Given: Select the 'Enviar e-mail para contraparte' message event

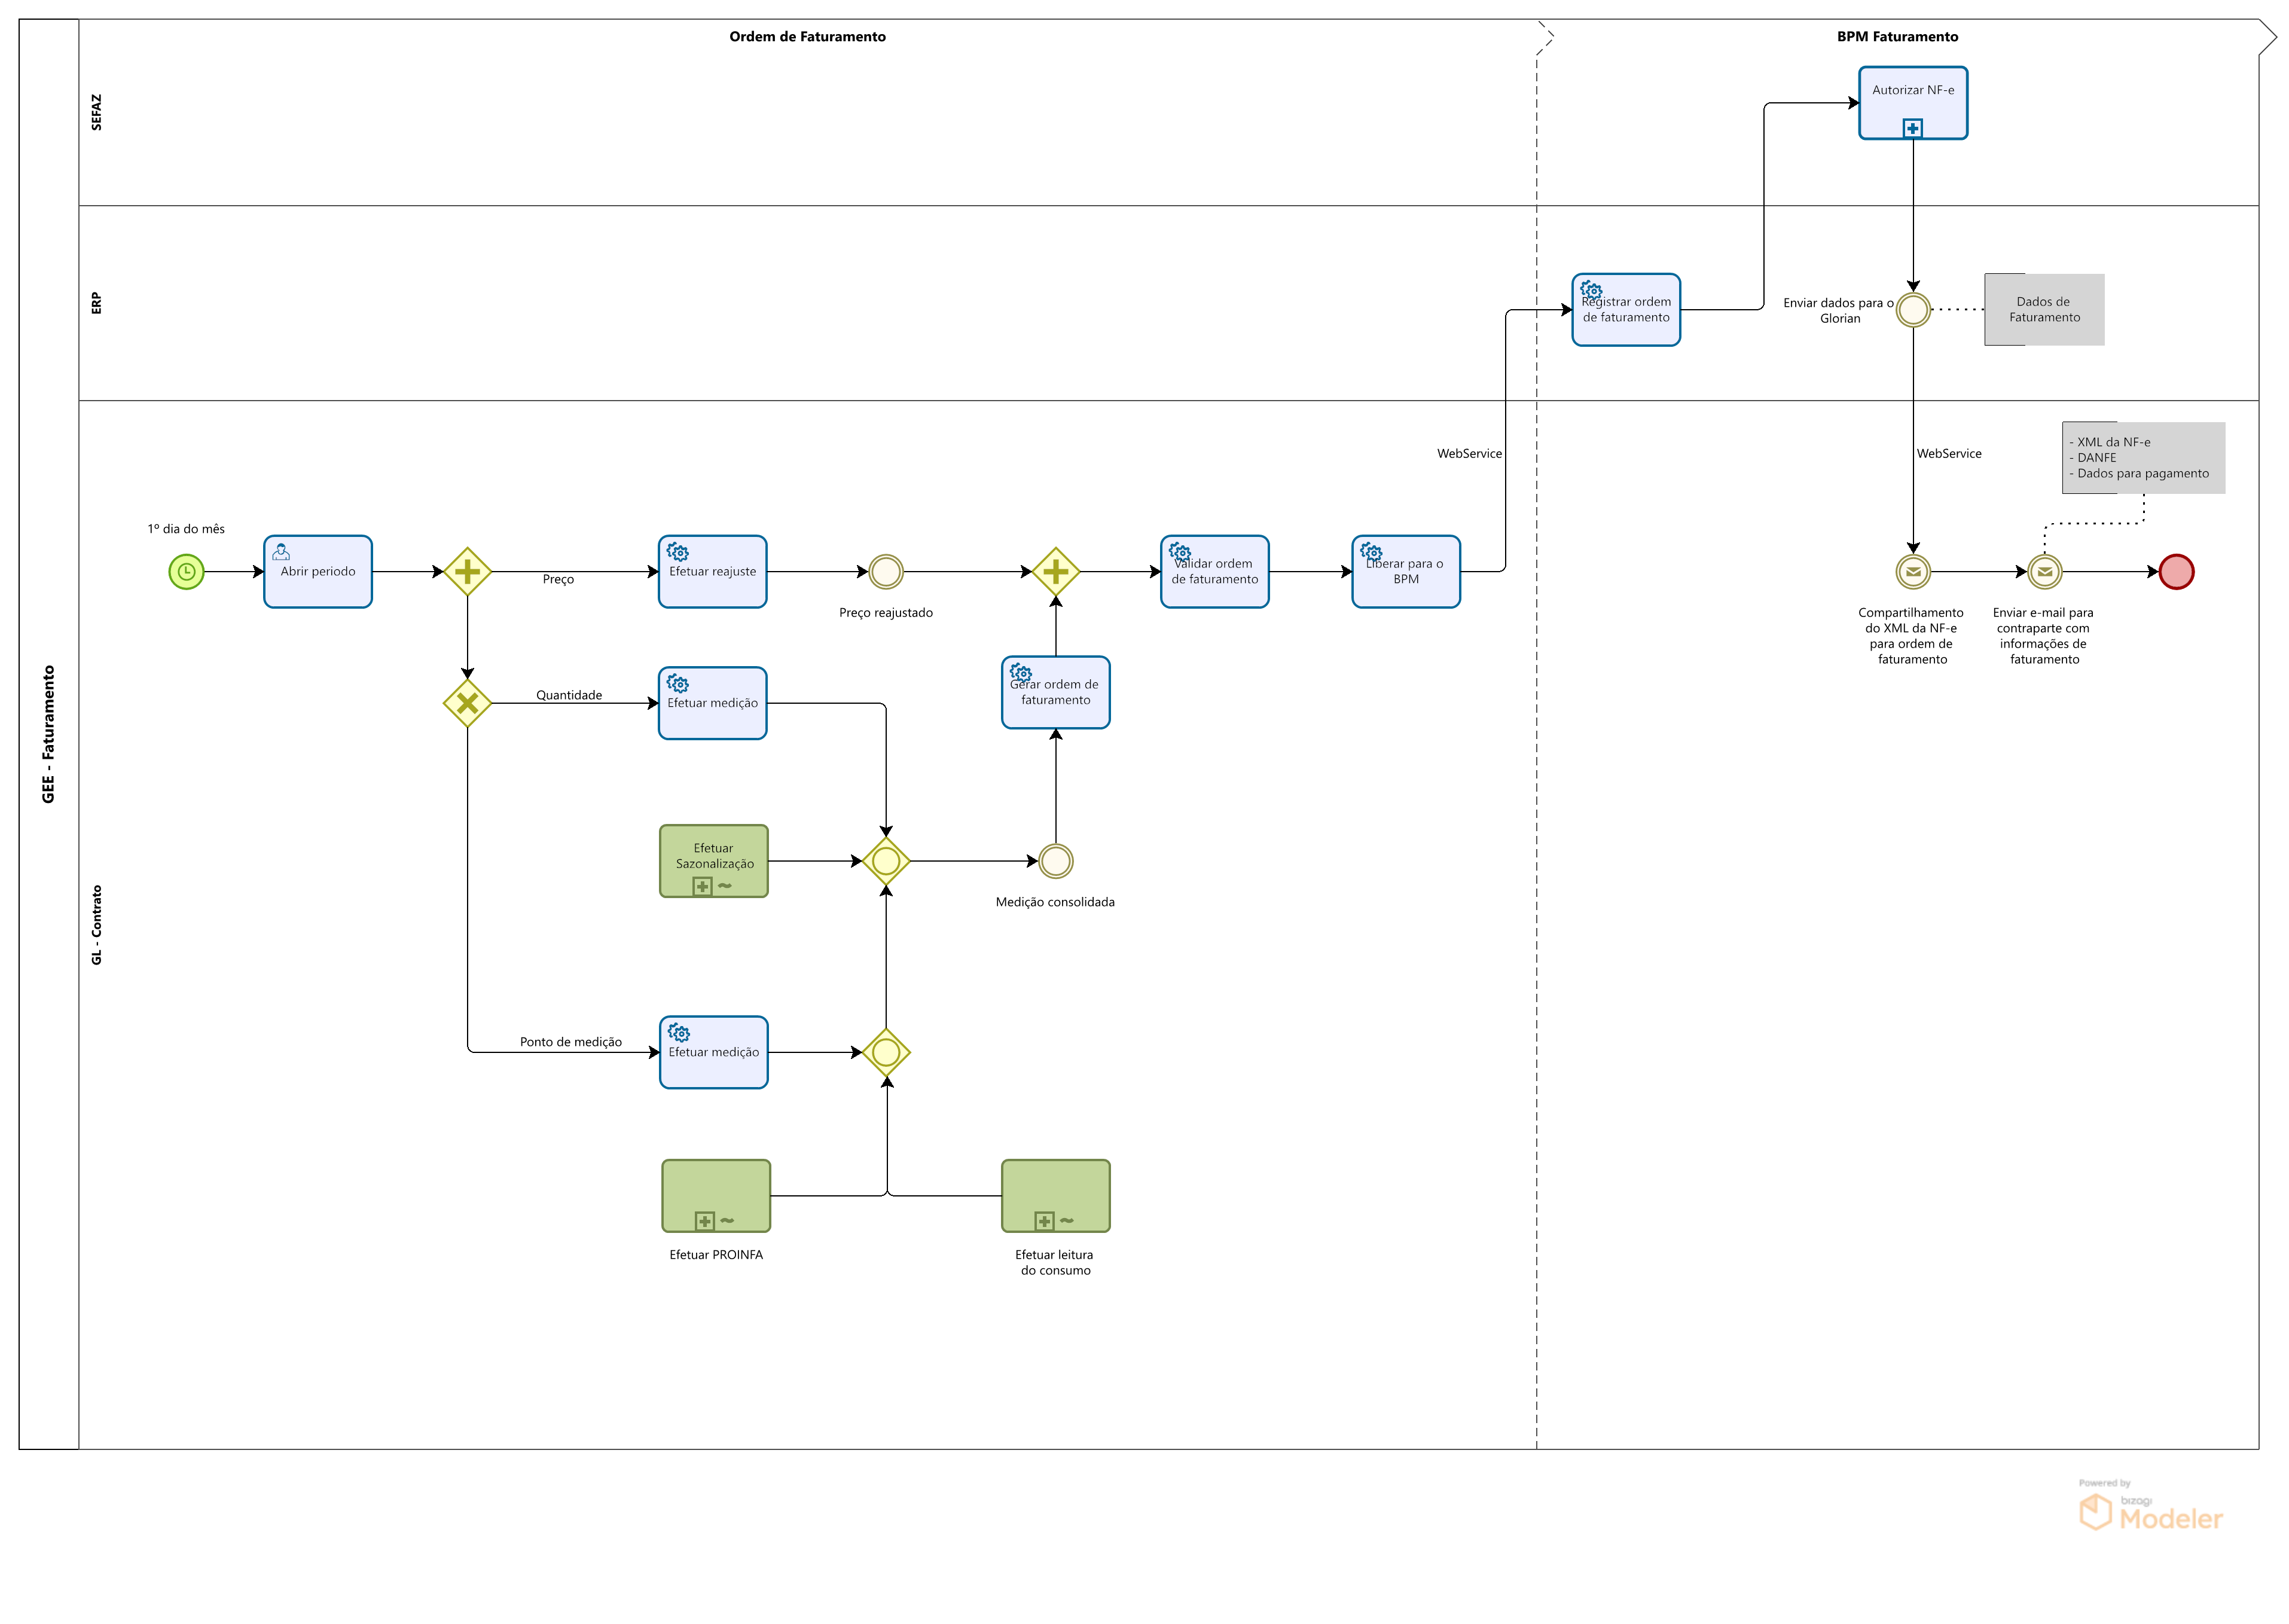Looking at the screenshot, I should 2044,572.
